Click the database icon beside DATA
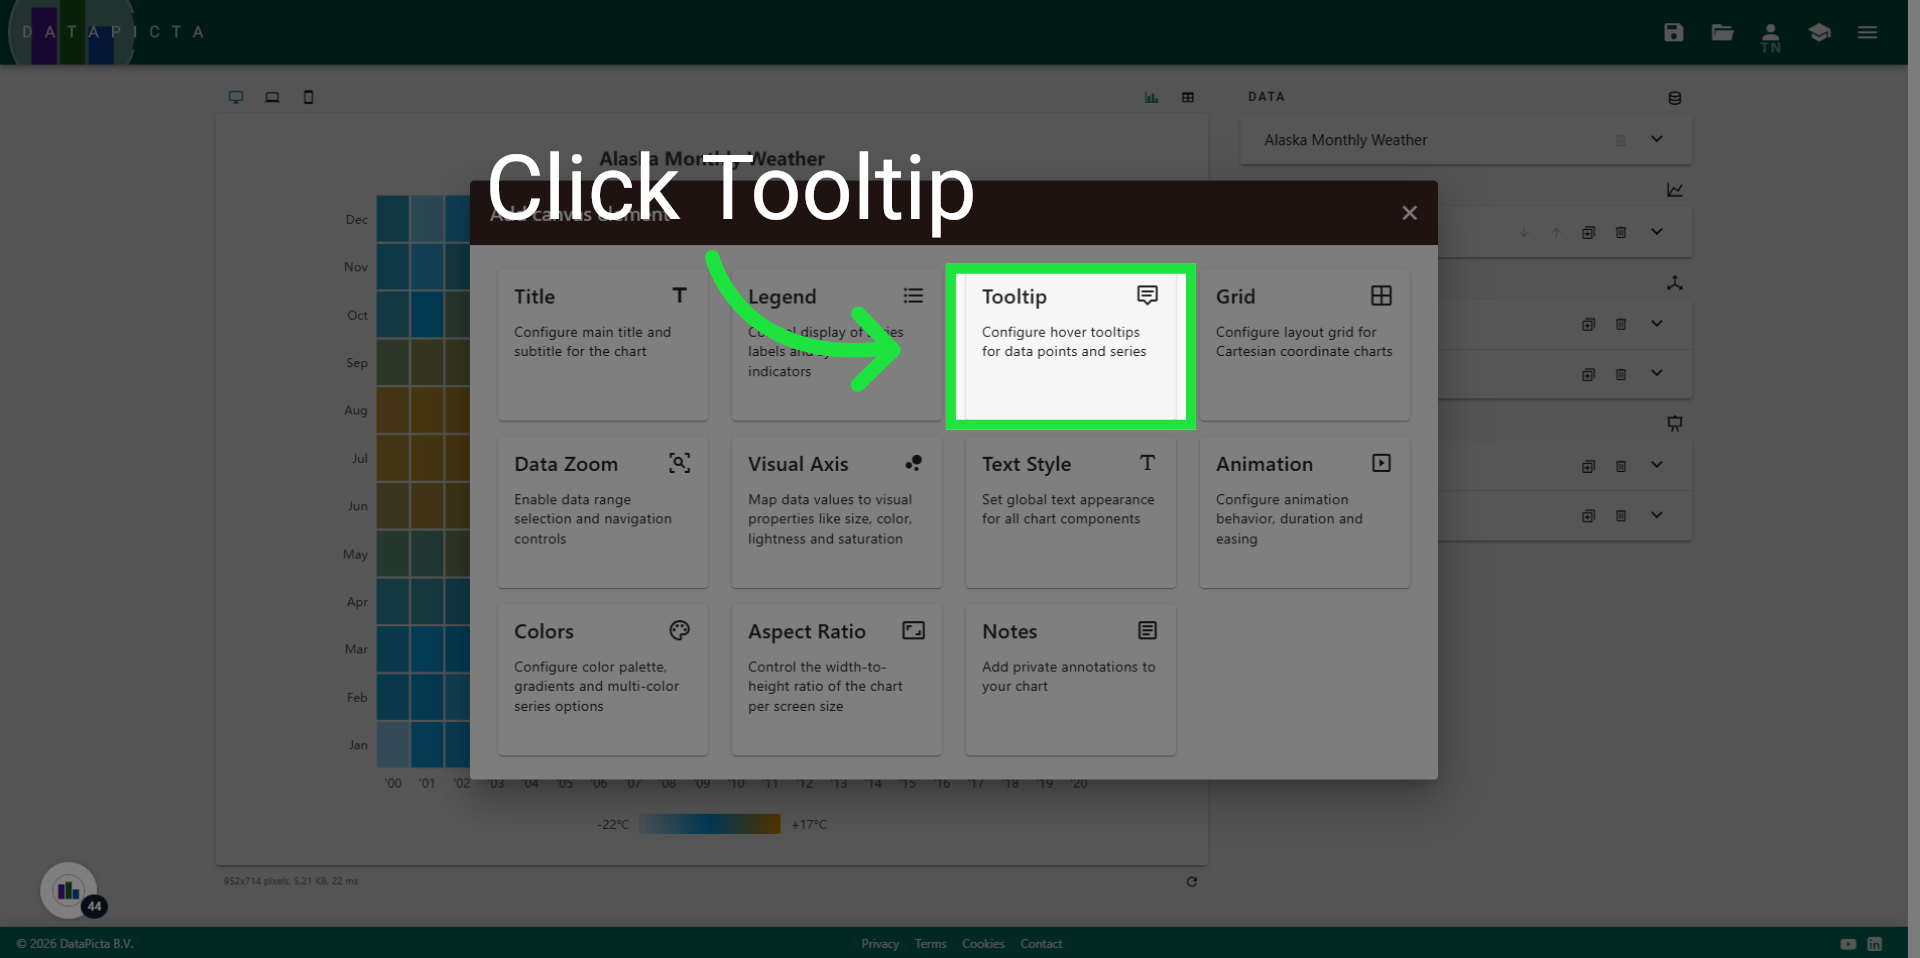This screenshot has width=1920, height=958. (1675, 98)
